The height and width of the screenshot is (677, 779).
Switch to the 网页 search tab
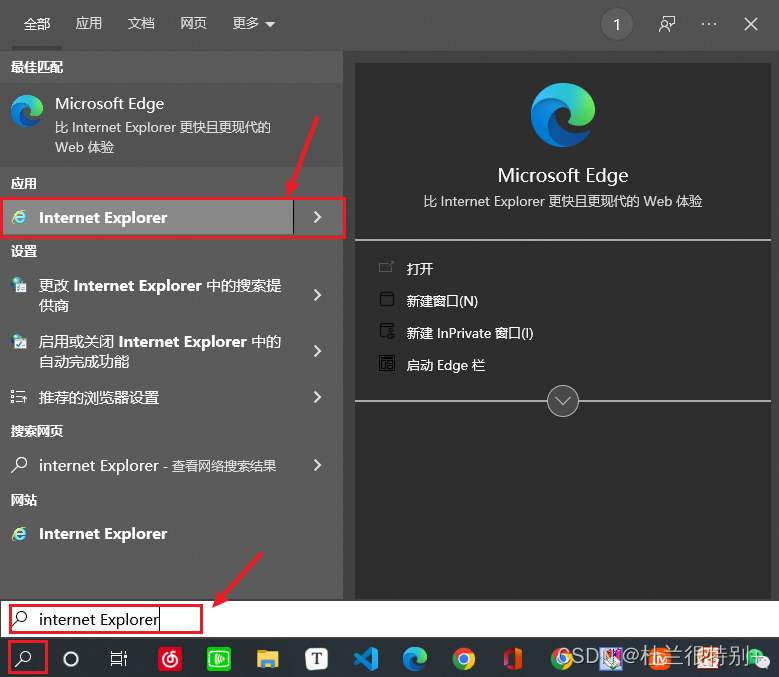[x=193, y=23]
